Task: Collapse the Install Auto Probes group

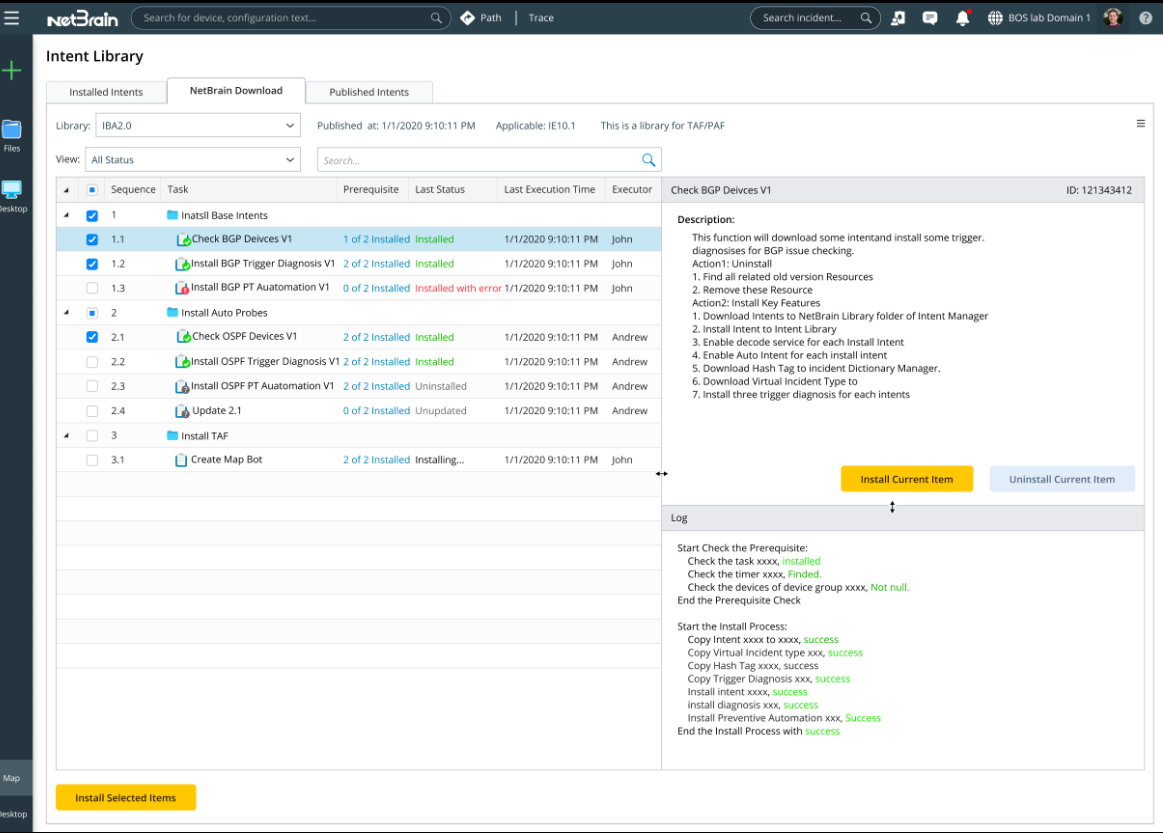Action: pyautogui.click(x=67, y=312)
